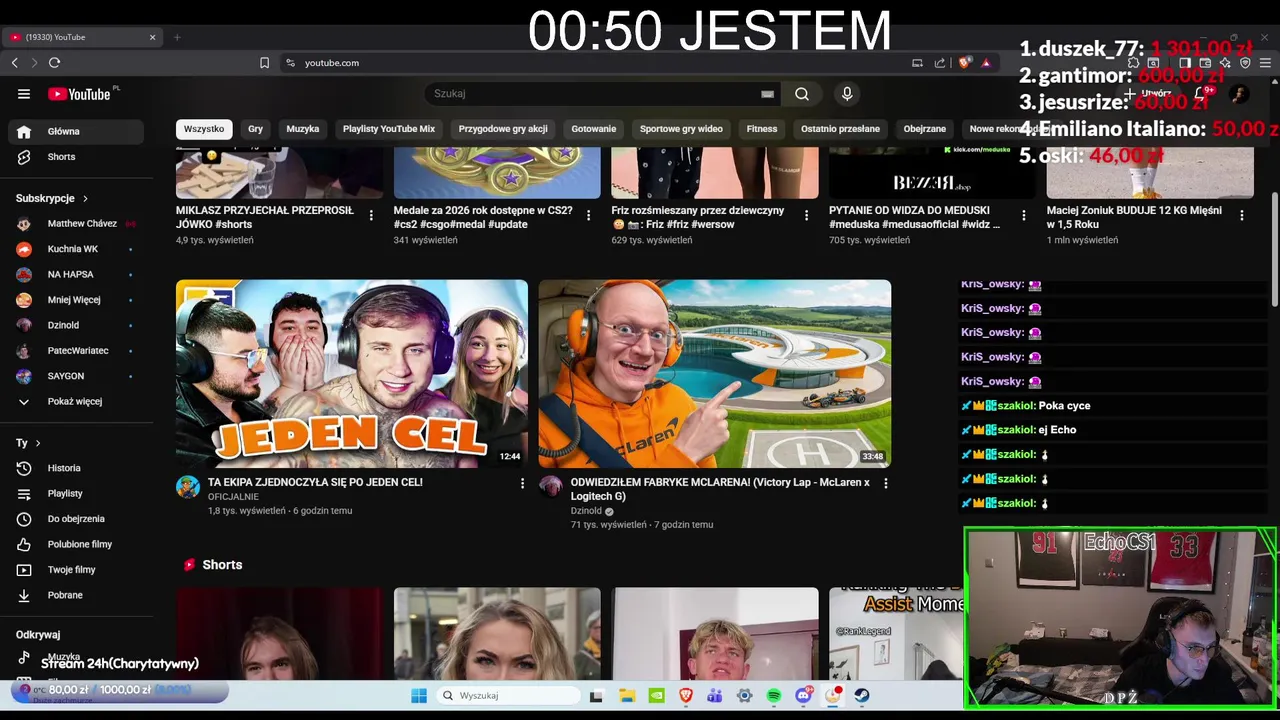Open options for Maciej Zoniuk video

(1241, 215)
